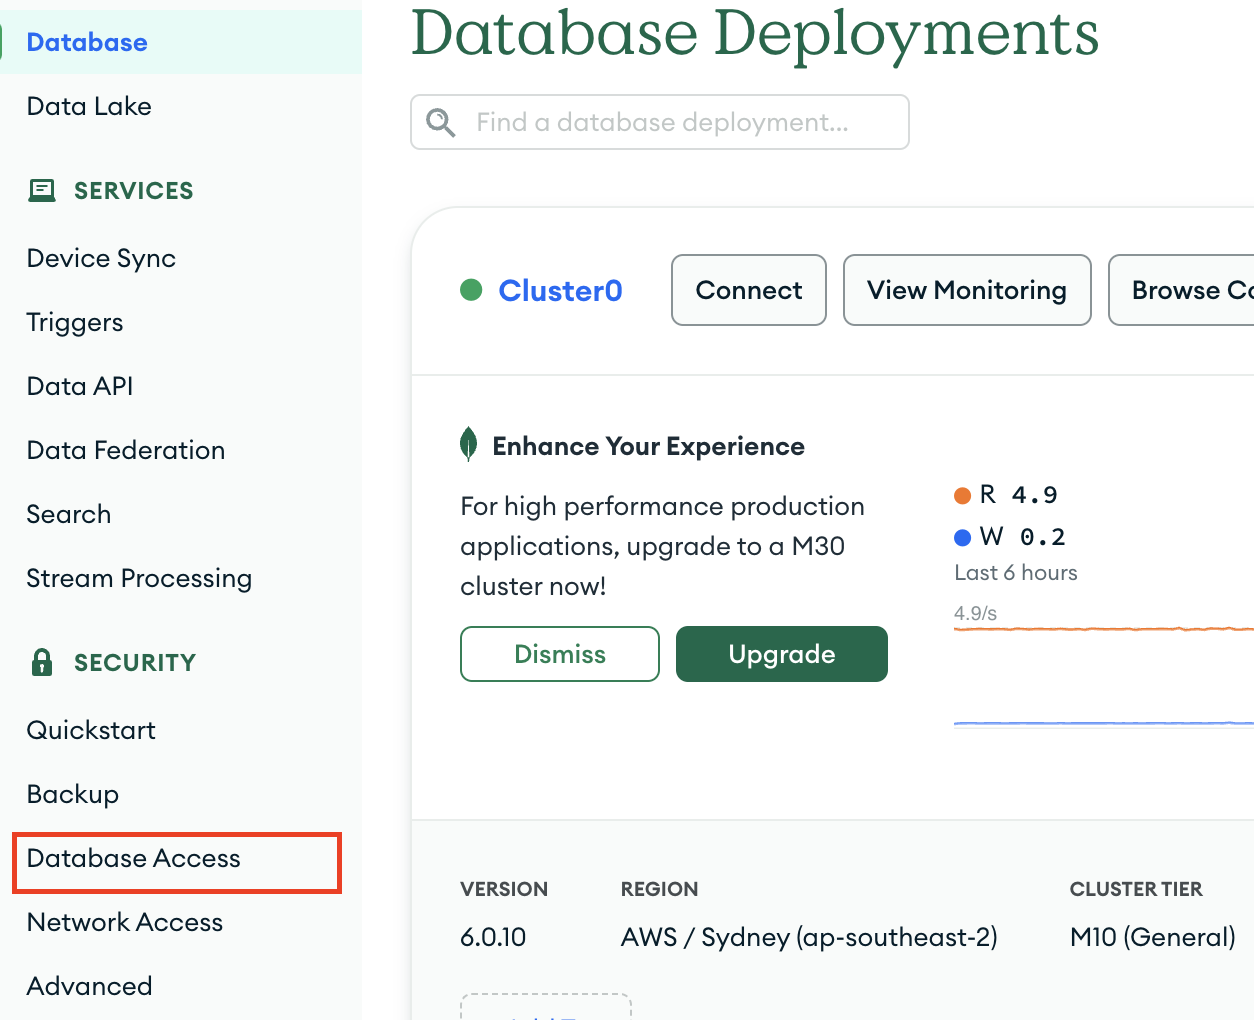The height and width of the screenshot is (1020, 1254).
Task: Go to Database Access settings
Action: tap(134, 858)
